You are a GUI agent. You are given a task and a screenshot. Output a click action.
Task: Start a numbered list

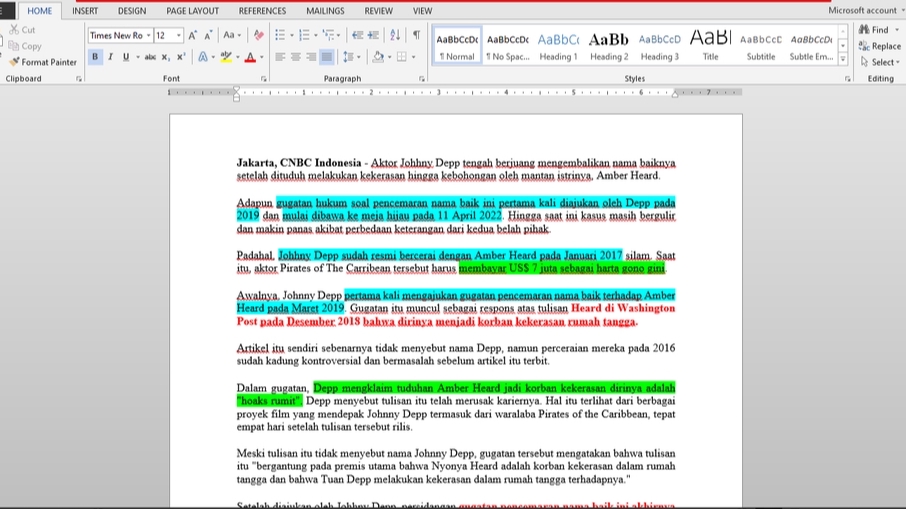click(305, 35)
